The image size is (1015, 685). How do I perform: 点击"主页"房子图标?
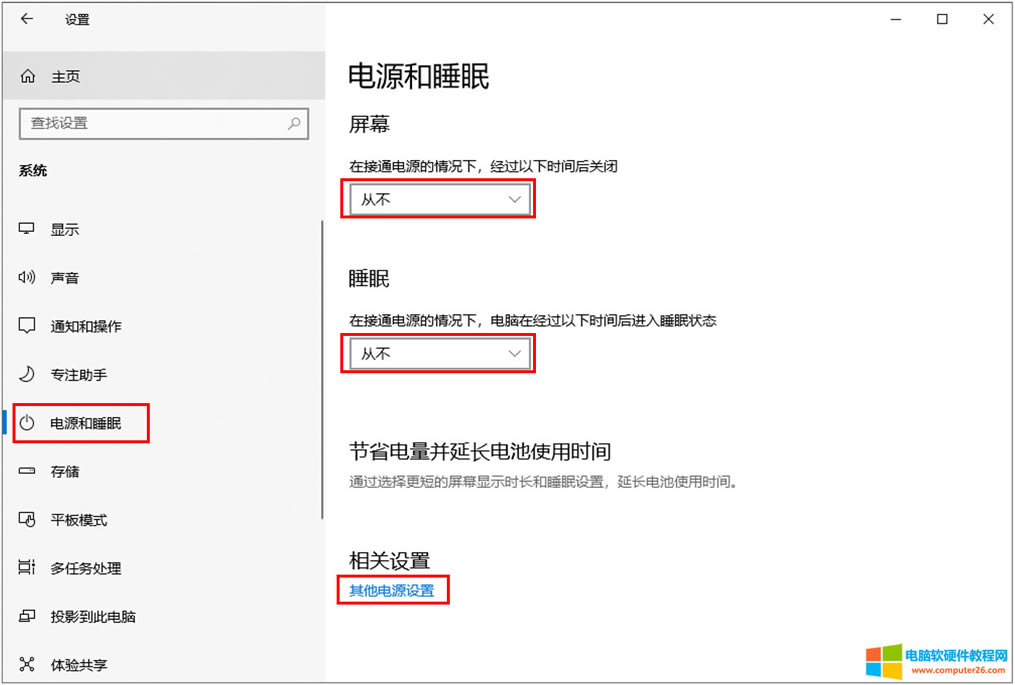coord(28,75)
